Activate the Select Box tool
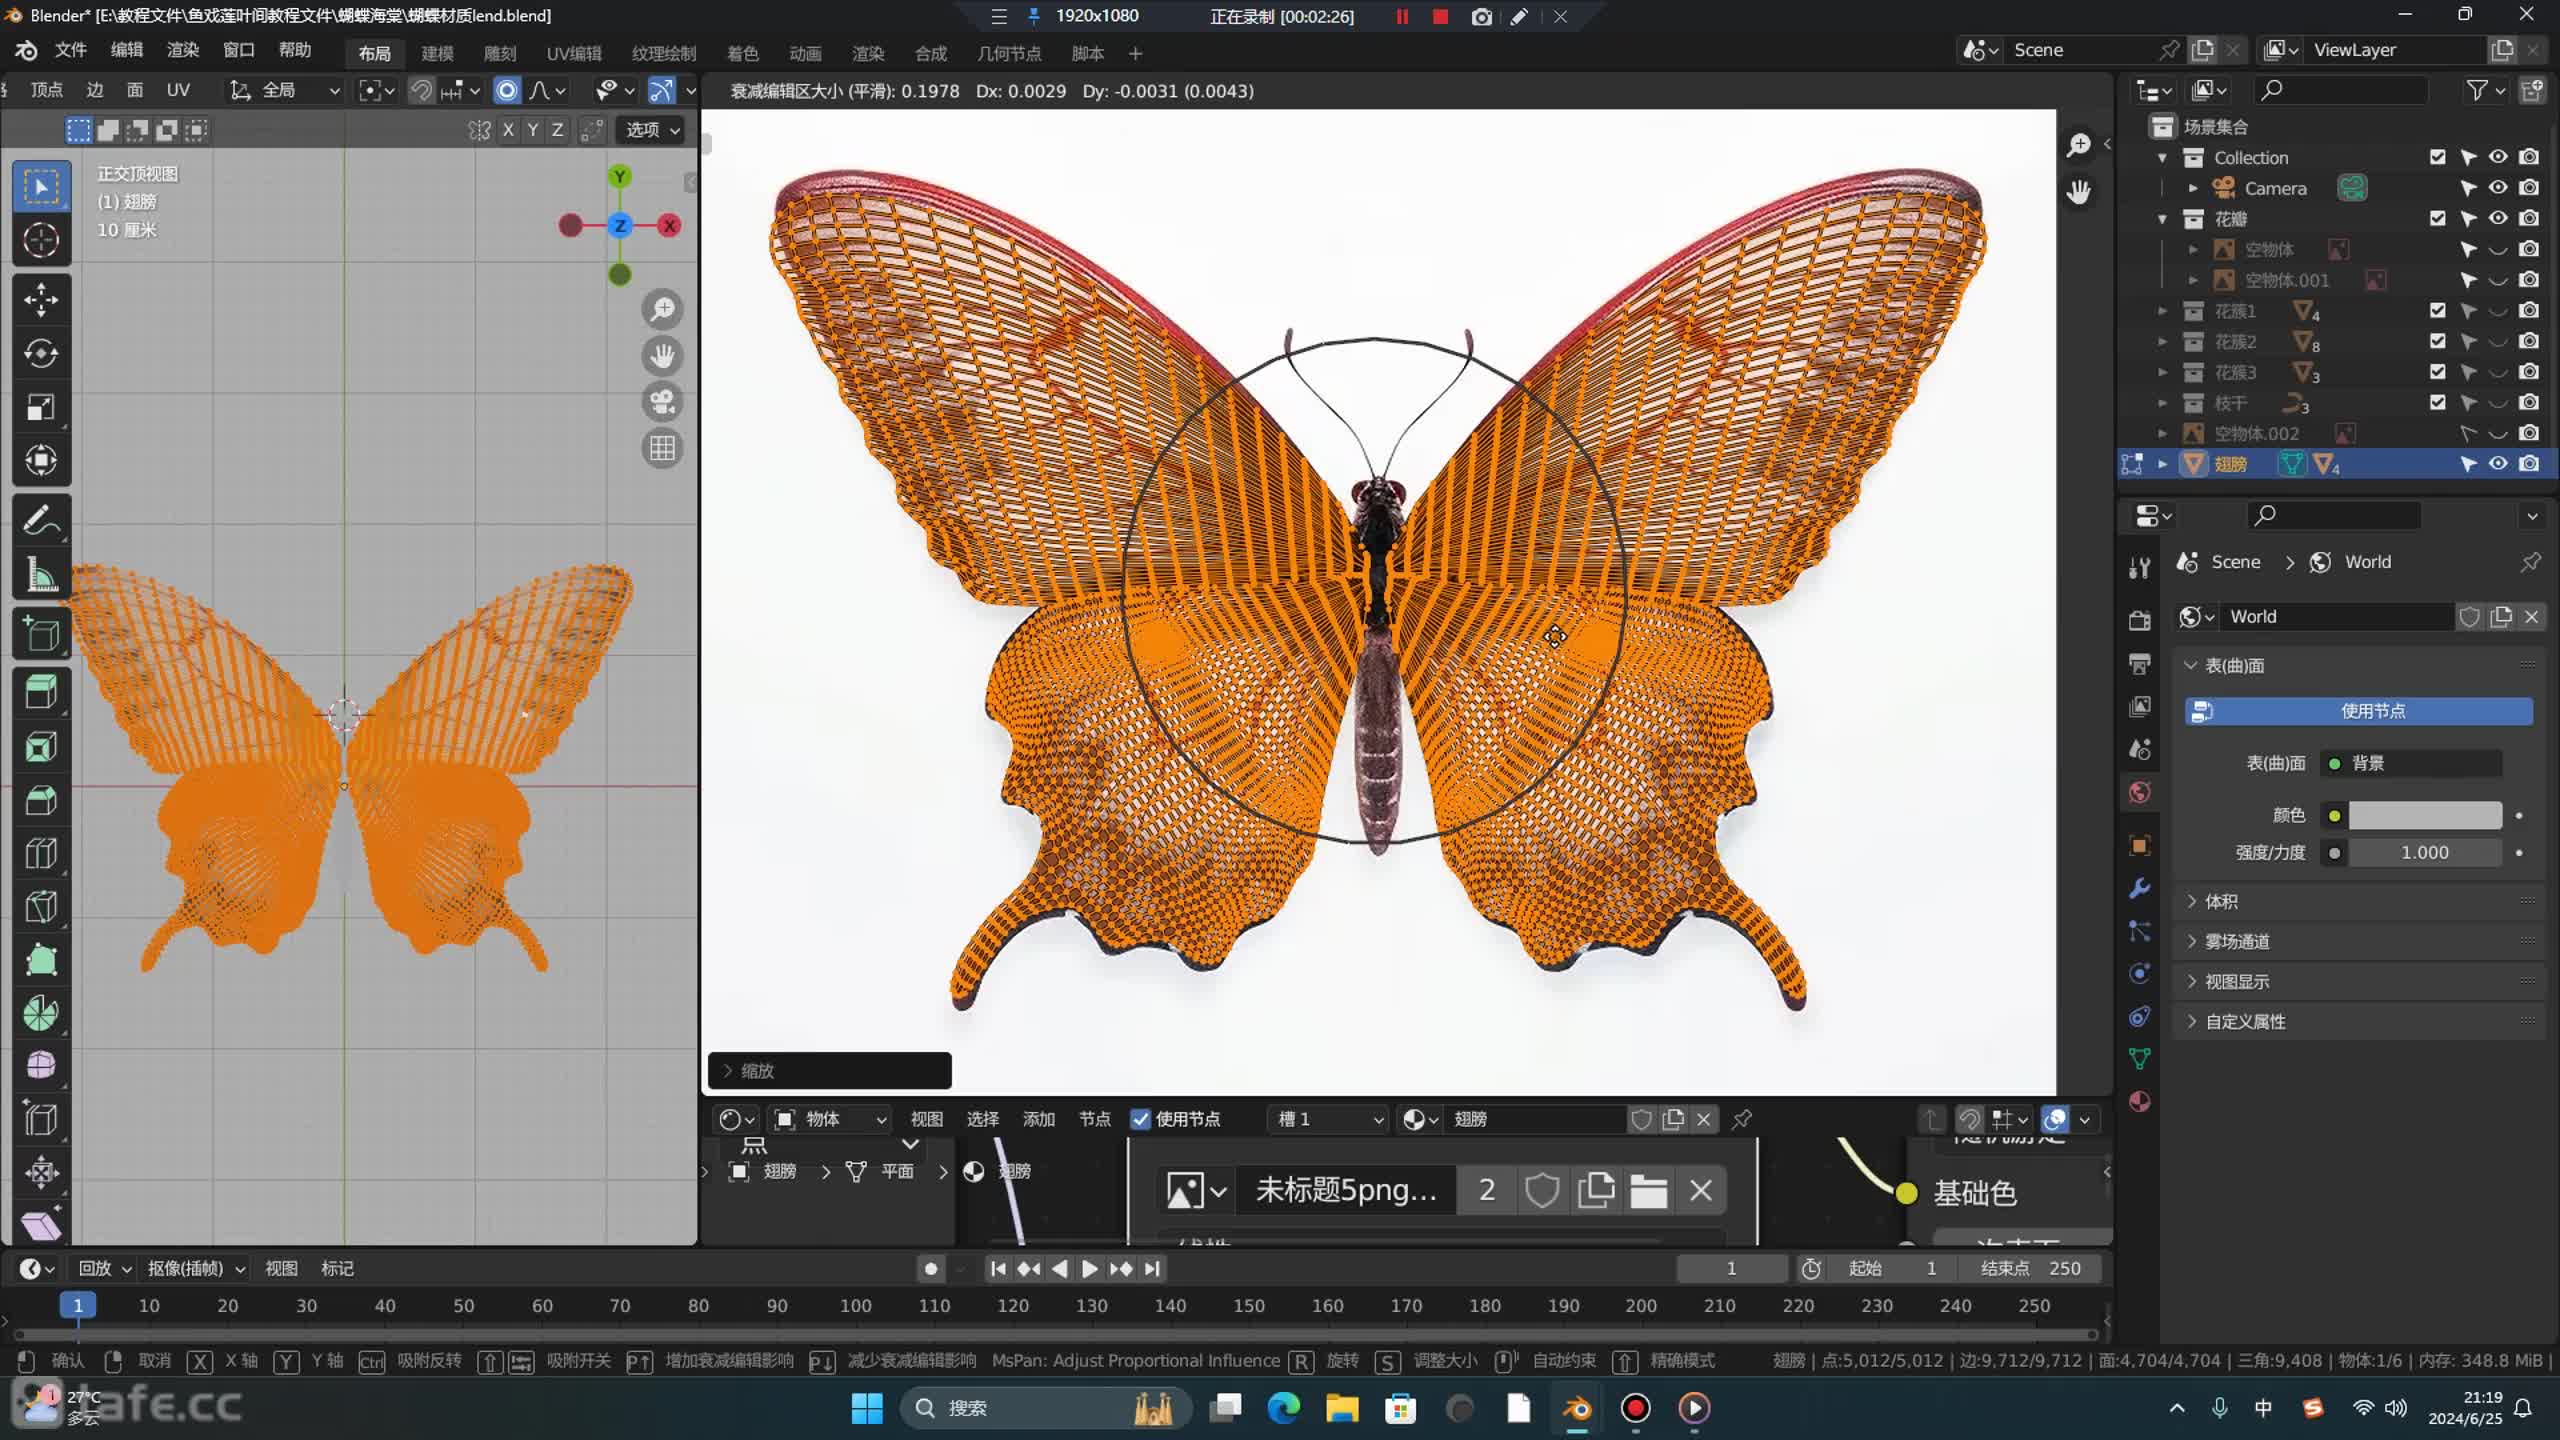The width and height of the screenshot is (2560, 1440). point(41,187)
